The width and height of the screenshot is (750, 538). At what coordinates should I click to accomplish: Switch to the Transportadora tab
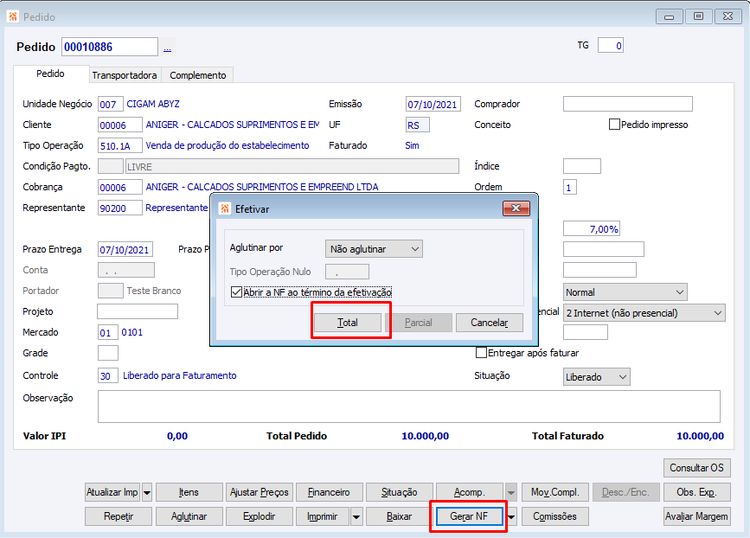124,75
